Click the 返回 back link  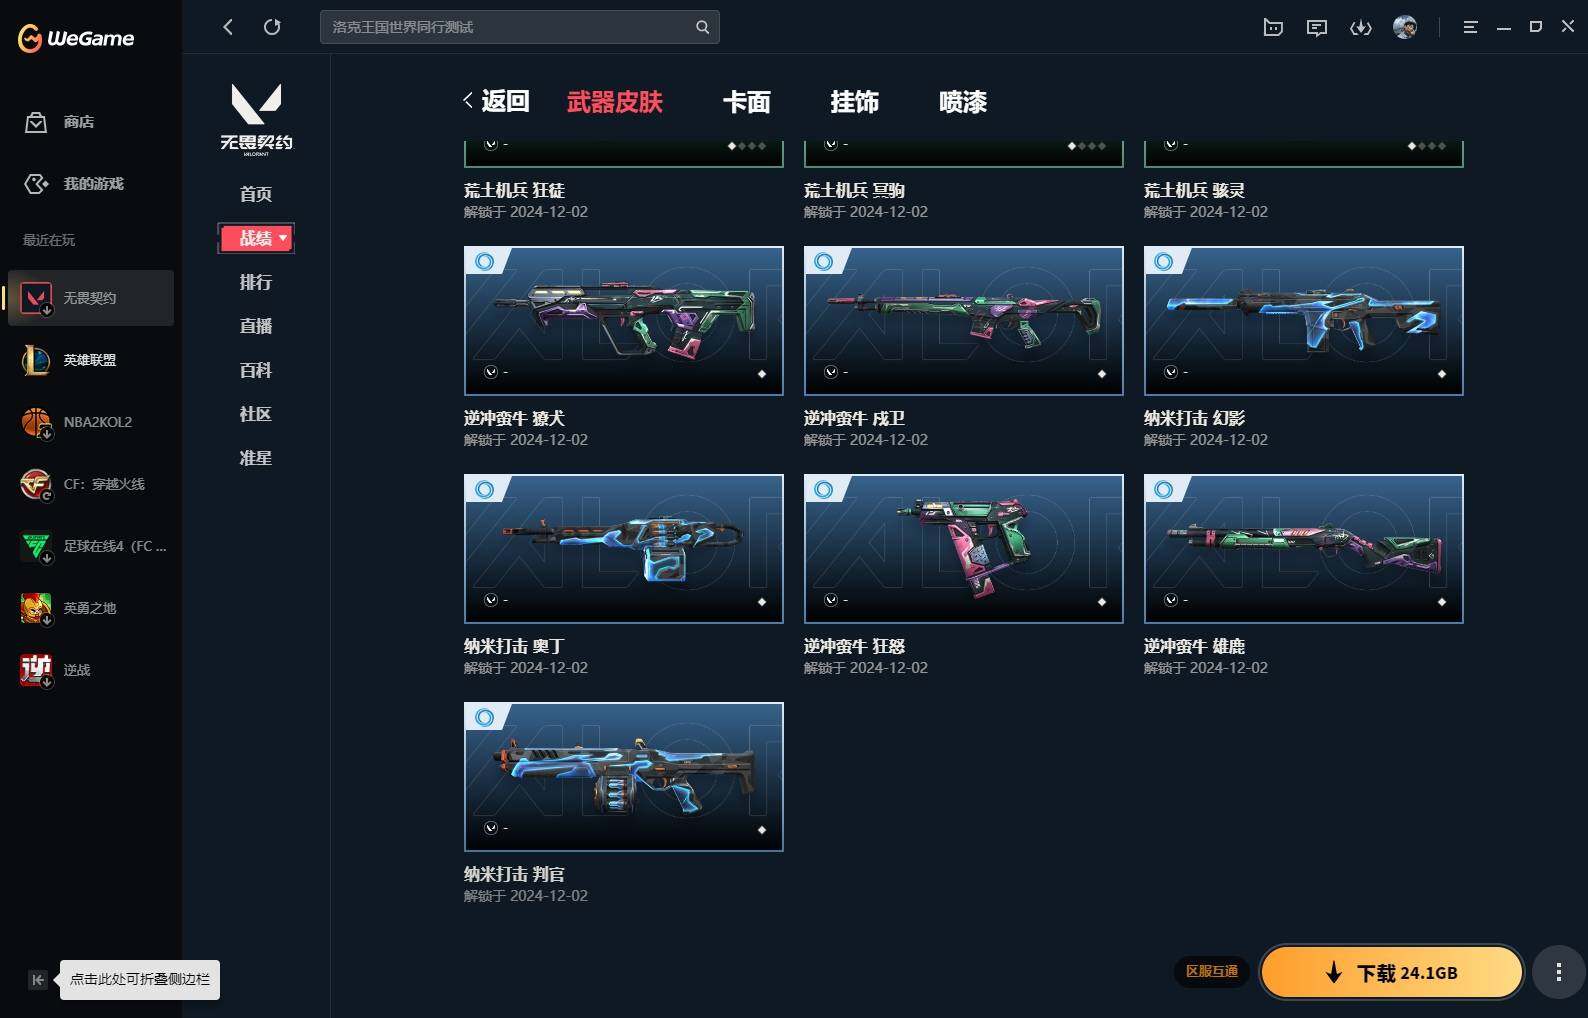(496, 101)
